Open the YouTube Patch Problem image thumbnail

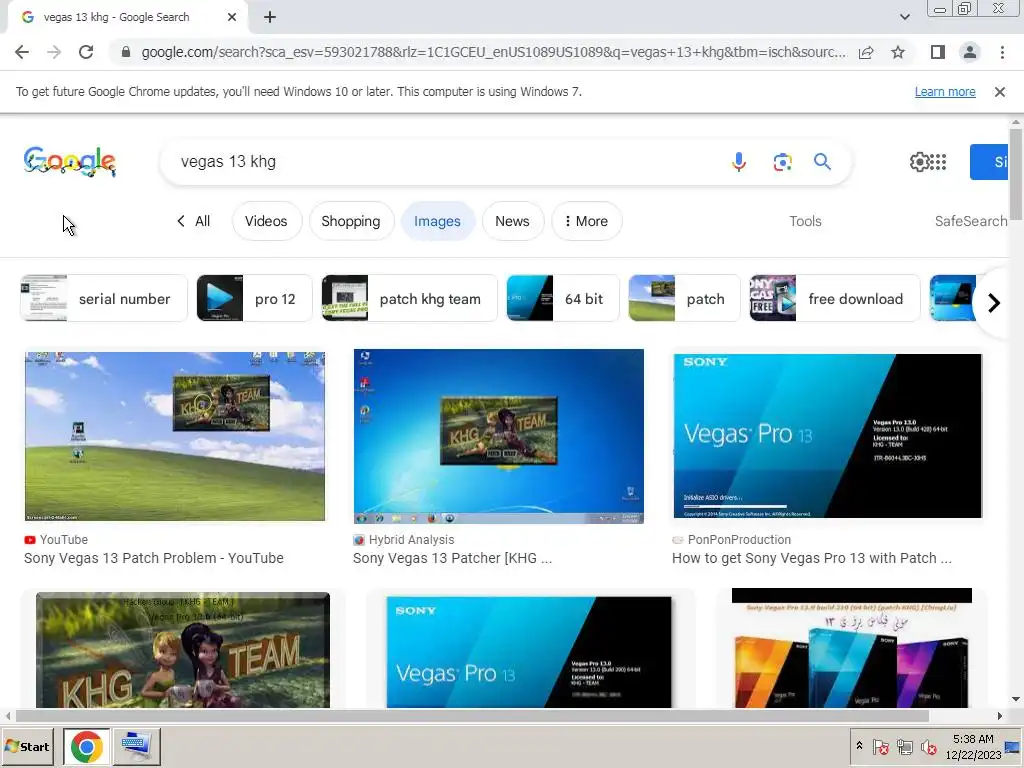[175, 436]
